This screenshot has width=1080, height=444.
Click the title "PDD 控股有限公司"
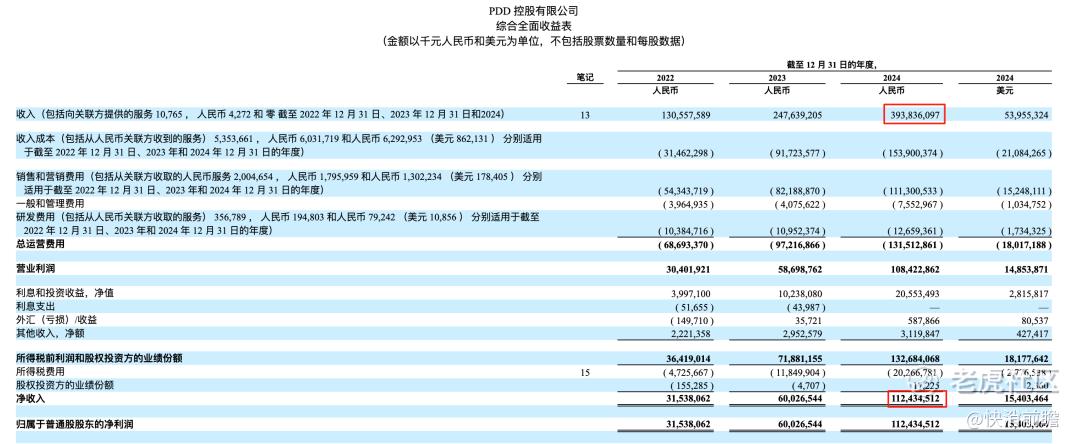tap(533, 10)
